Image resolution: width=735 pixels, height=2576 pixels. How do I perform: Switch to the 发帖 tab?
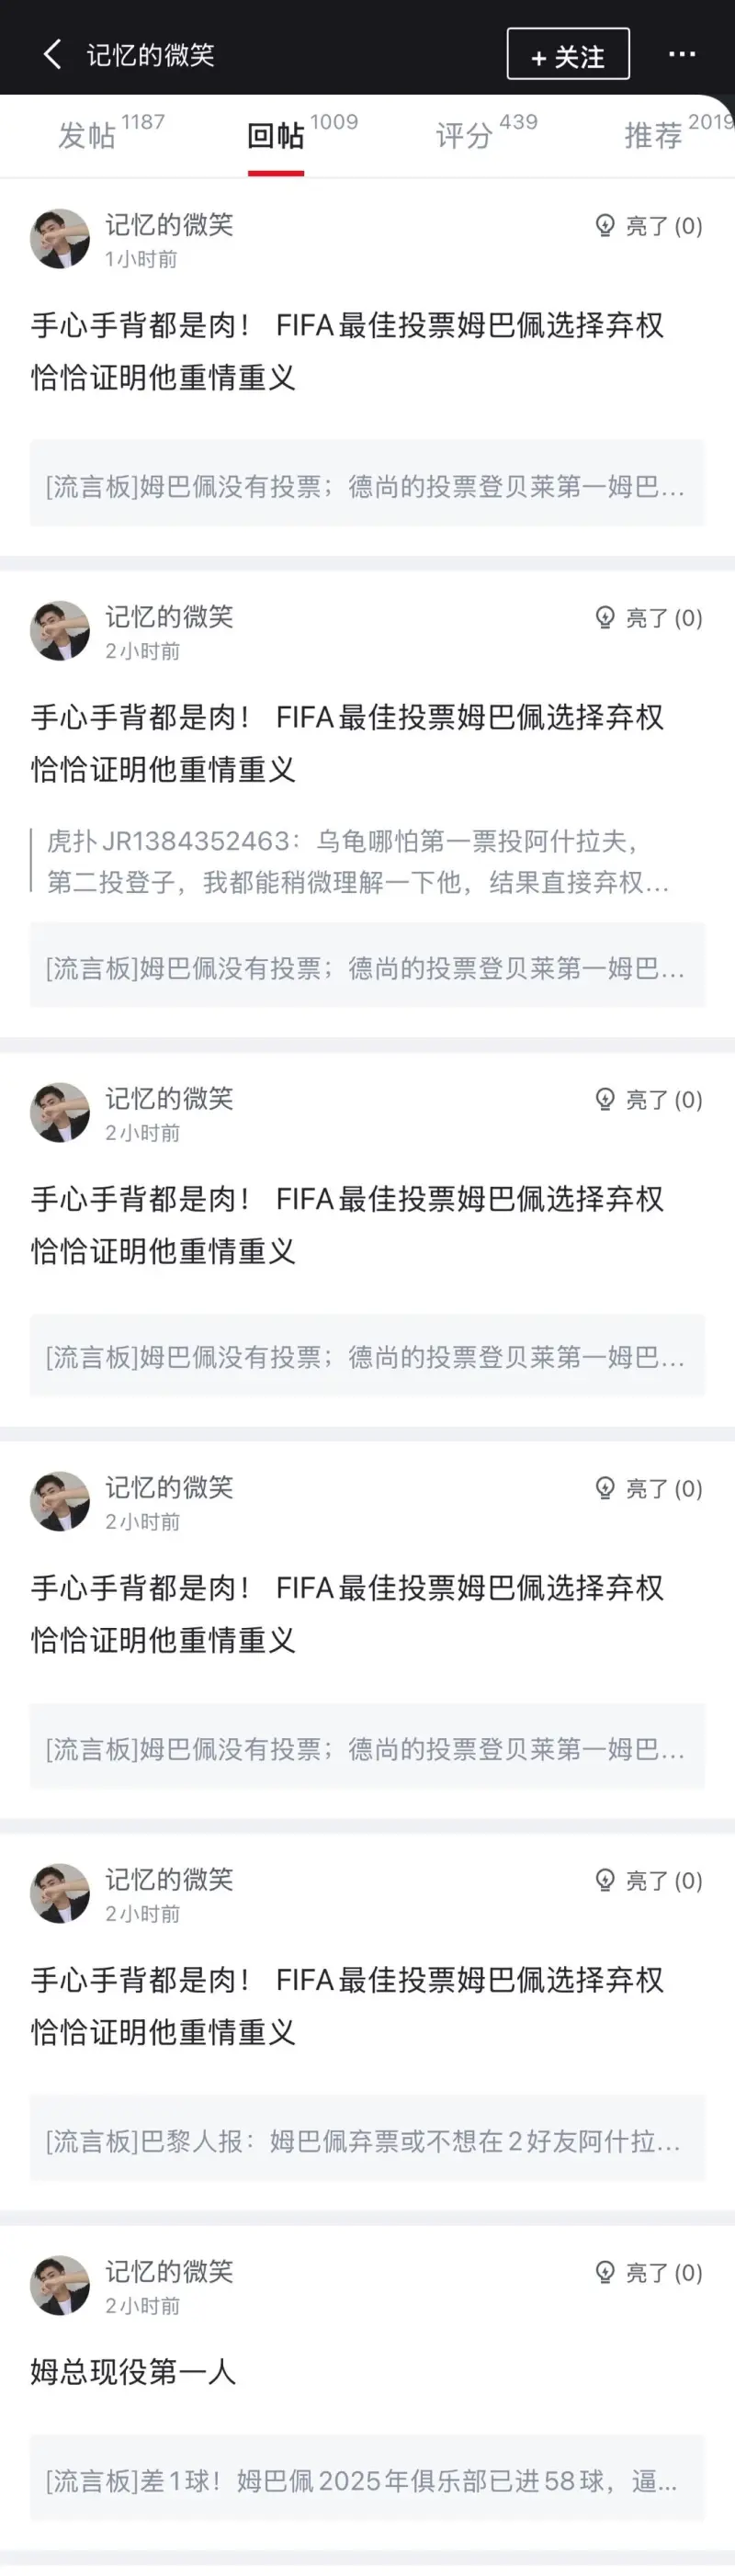point(87,134)
